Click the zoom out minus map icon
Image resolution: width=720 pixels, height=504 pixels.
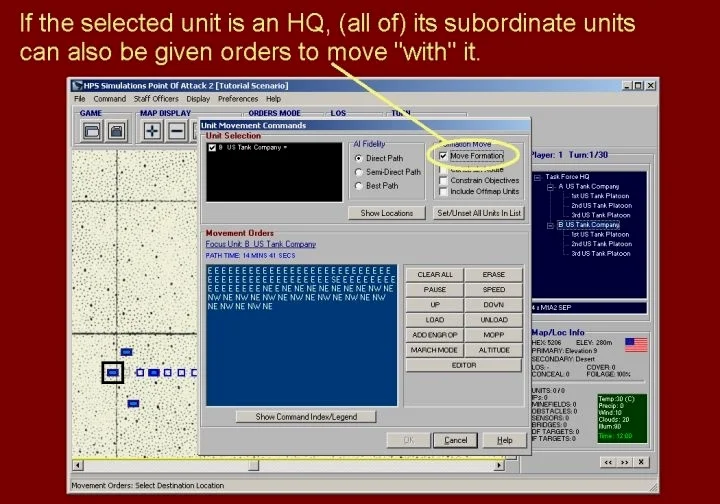(177, 131)
